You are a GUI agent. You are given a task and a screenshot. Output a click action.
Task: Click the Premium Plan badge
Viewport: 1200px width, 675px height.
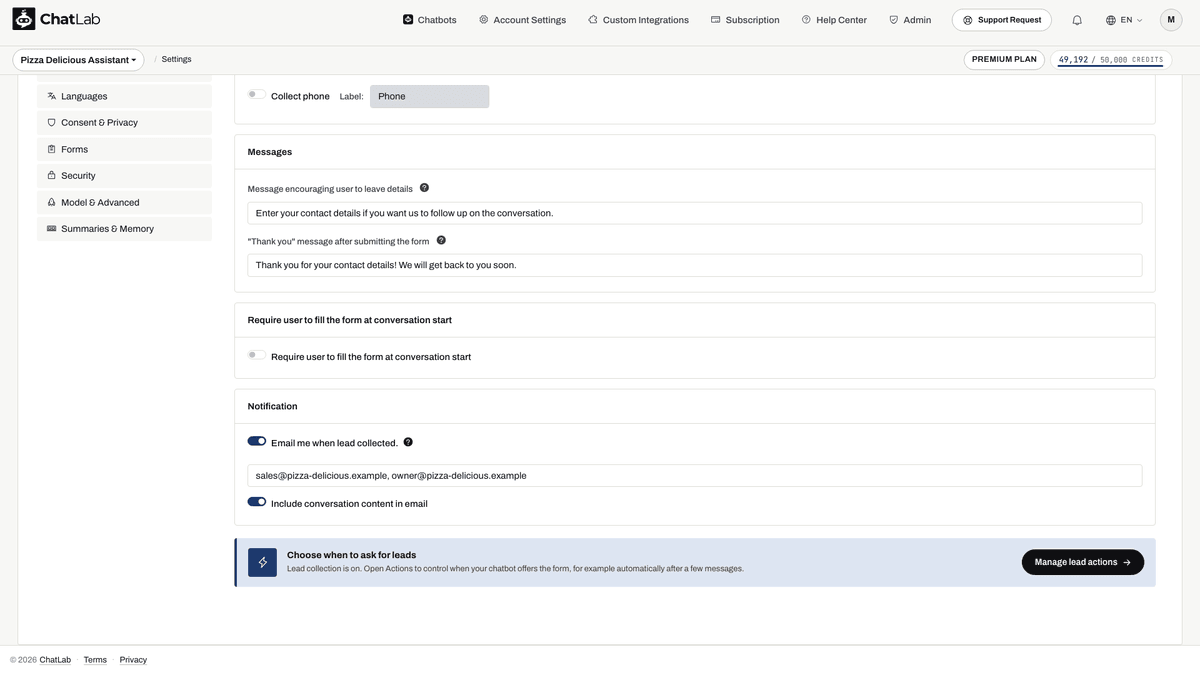(x=1004, y=60)
